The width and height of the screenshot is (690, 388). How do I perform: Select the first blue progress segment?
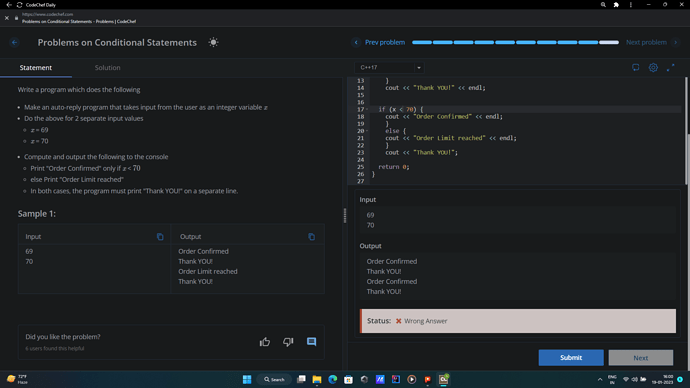422,43
